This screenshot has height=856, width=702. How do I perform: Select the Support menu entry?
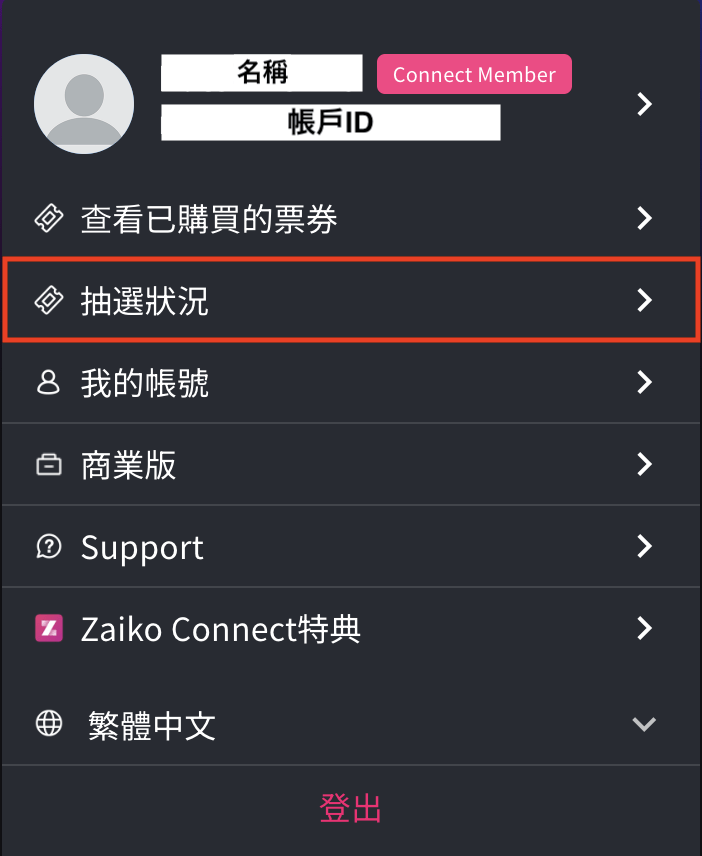pyautogui.click(x=351, y=546)
